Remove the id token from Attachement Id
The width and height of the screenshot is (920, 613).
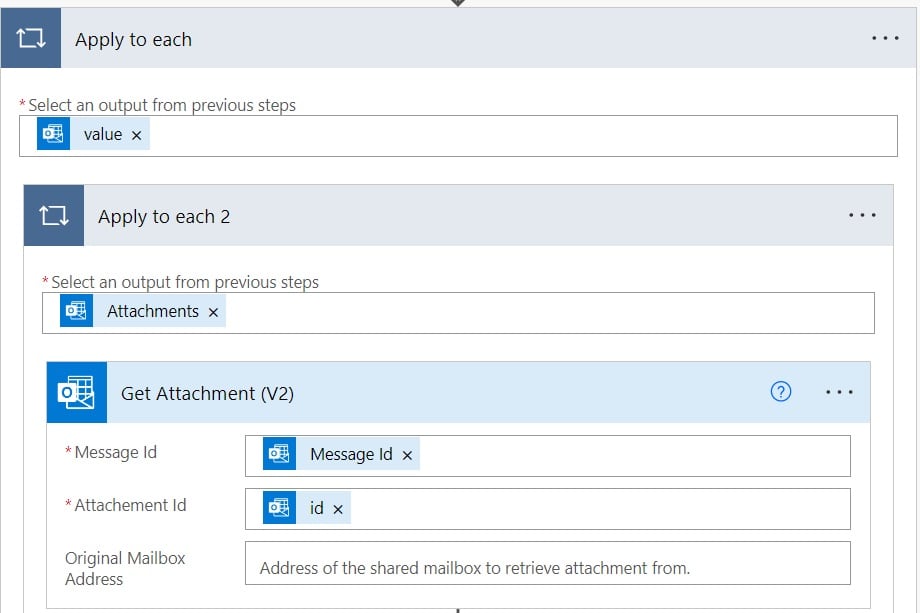coord(338,509)
